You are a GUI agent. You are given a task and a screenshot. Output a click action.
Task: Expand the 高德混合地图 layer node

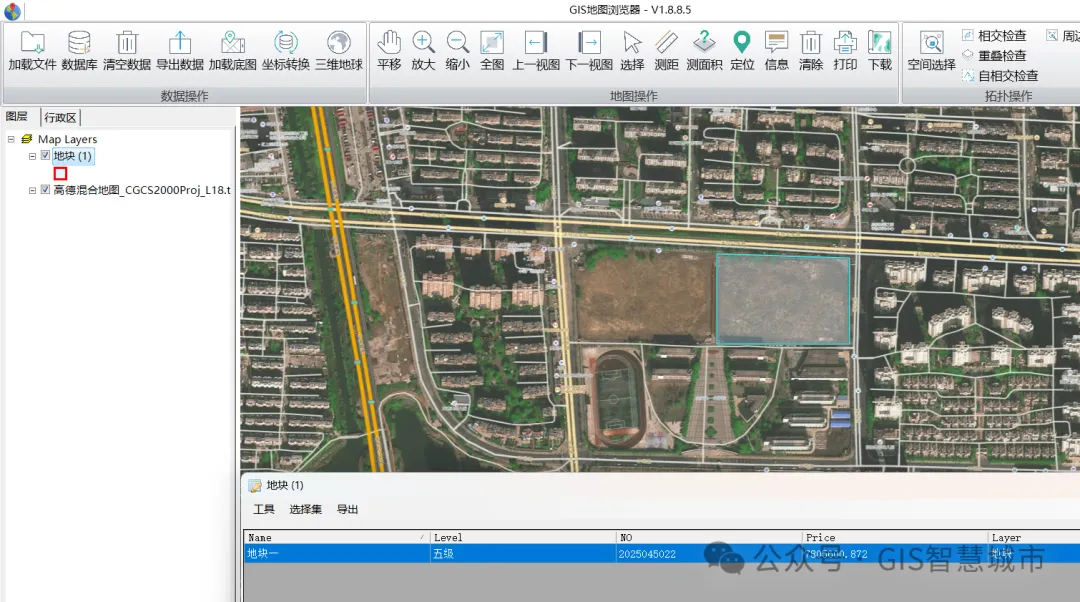(x=32, y=190)
